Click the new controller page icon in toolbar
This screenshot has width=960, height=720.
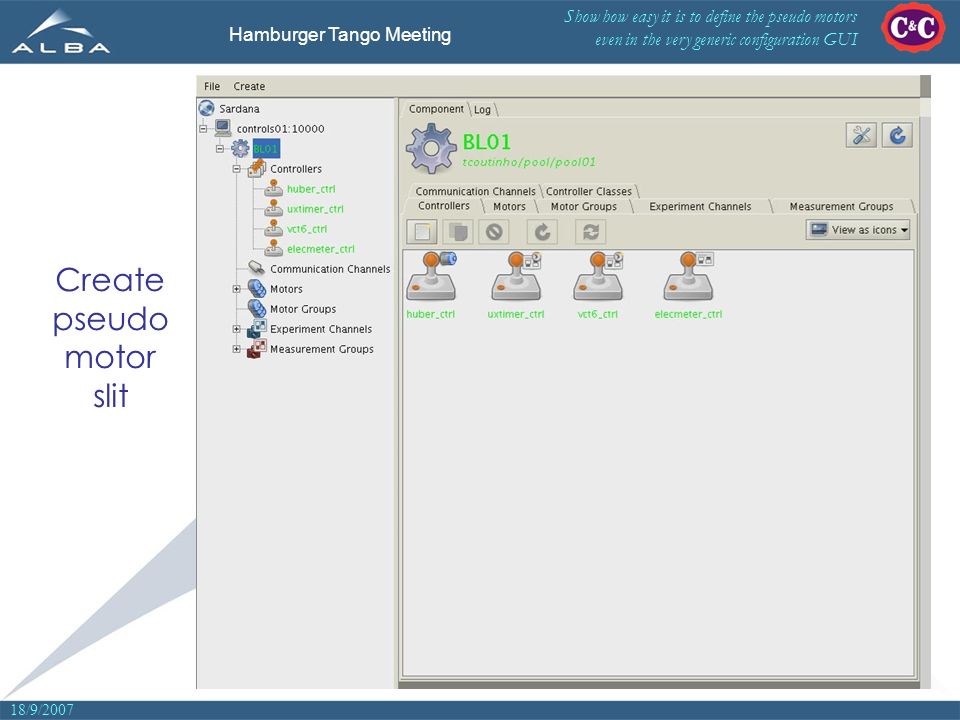click(x=421, y=232)
